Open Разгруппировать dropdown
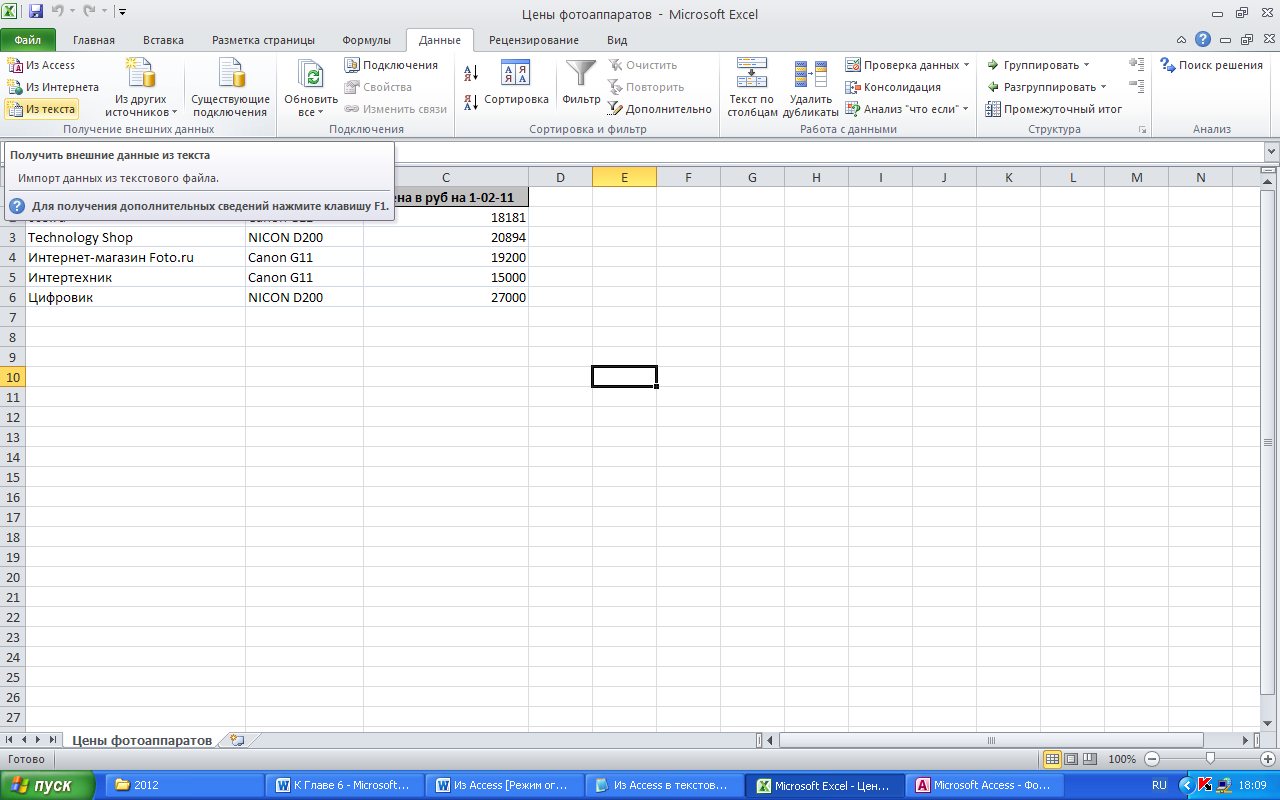Image resolution: width=1280 pixels, height=800 pixels. point(1046,87)
